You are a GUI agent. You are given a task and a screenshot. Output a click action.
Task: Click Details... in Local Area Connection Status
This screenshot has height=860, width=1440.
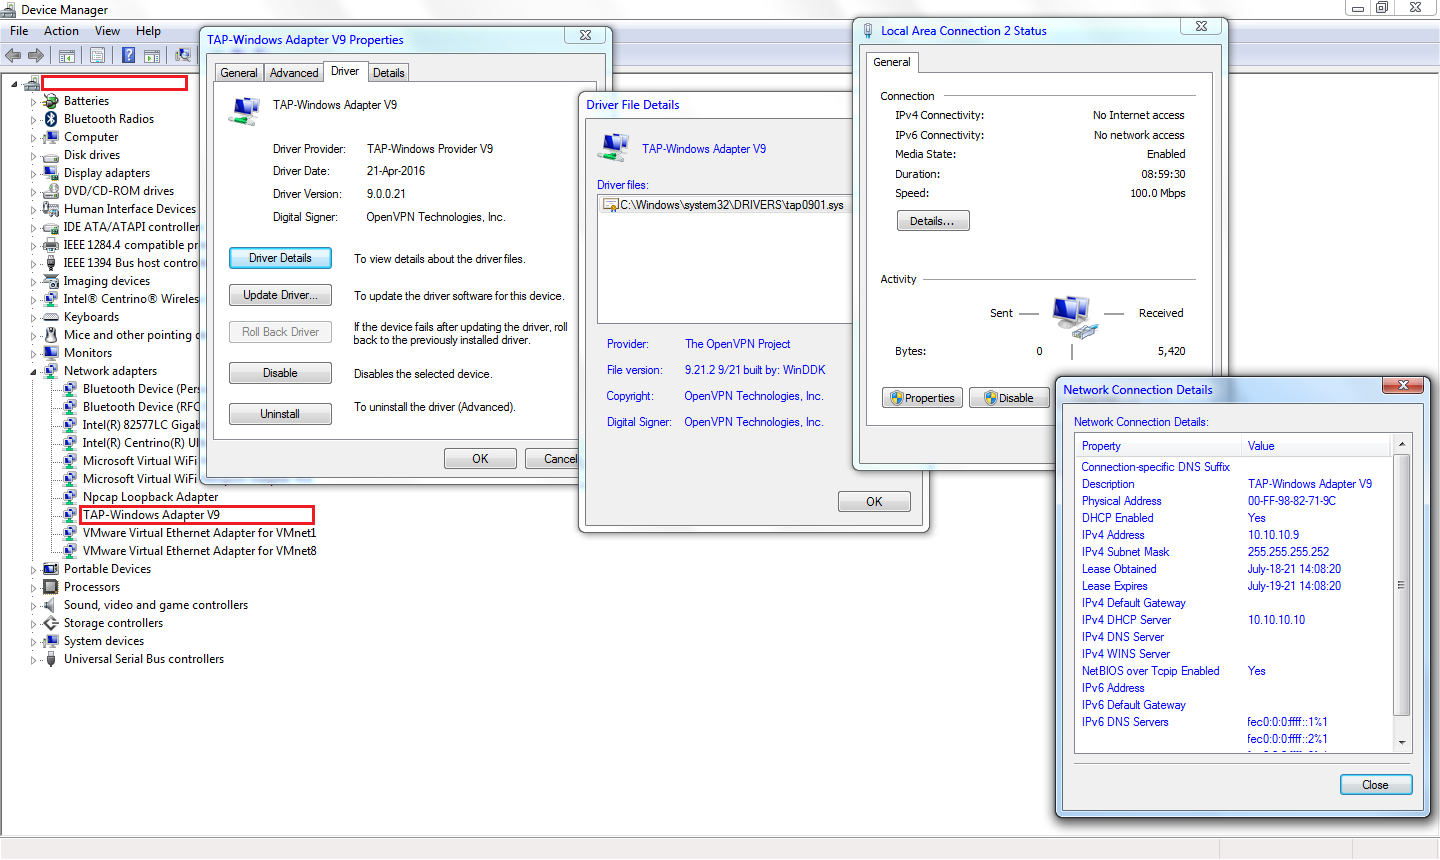[x=933, y=221]
